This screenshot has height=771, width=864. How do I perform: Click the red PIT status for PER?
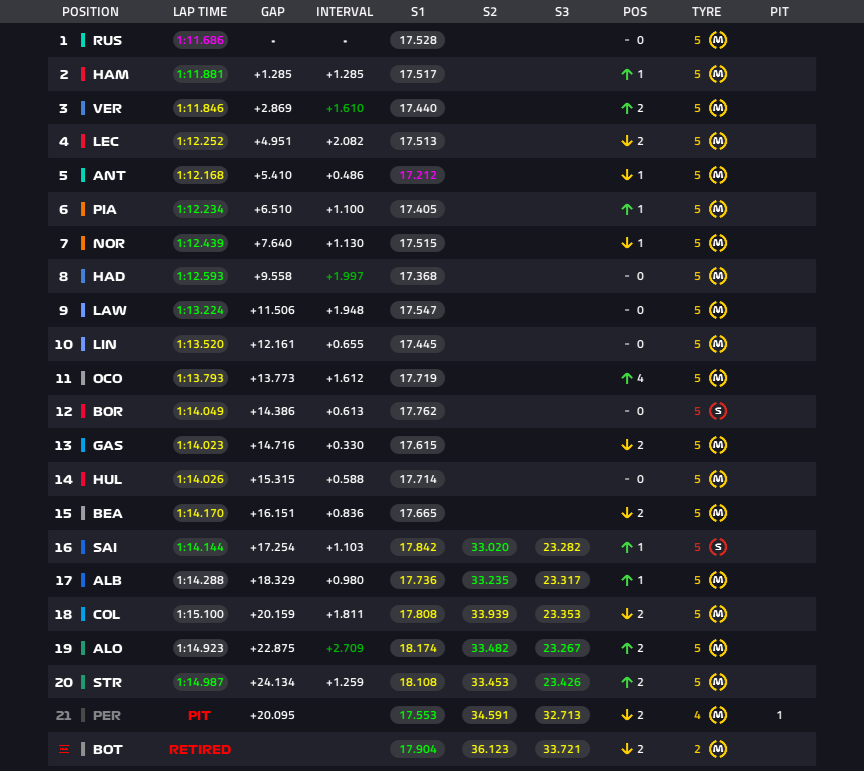tap(199, 715)
